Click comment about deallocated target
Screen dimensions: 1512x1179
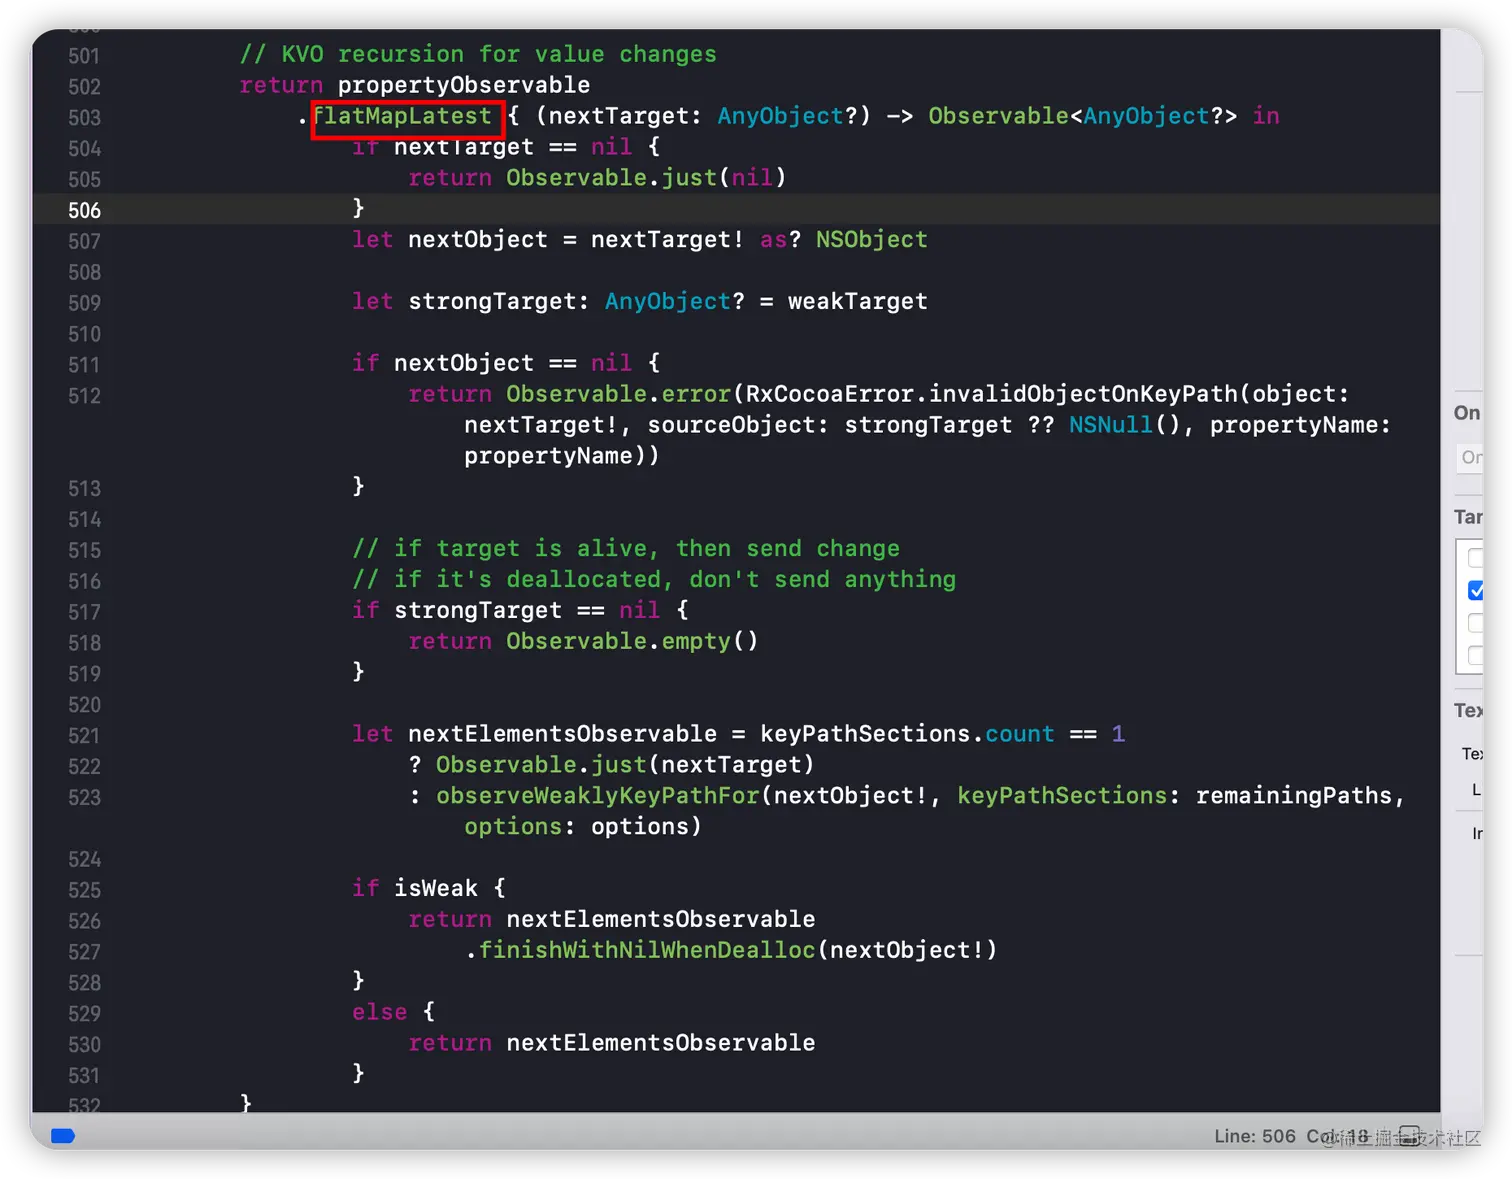(x=654, y=579)
